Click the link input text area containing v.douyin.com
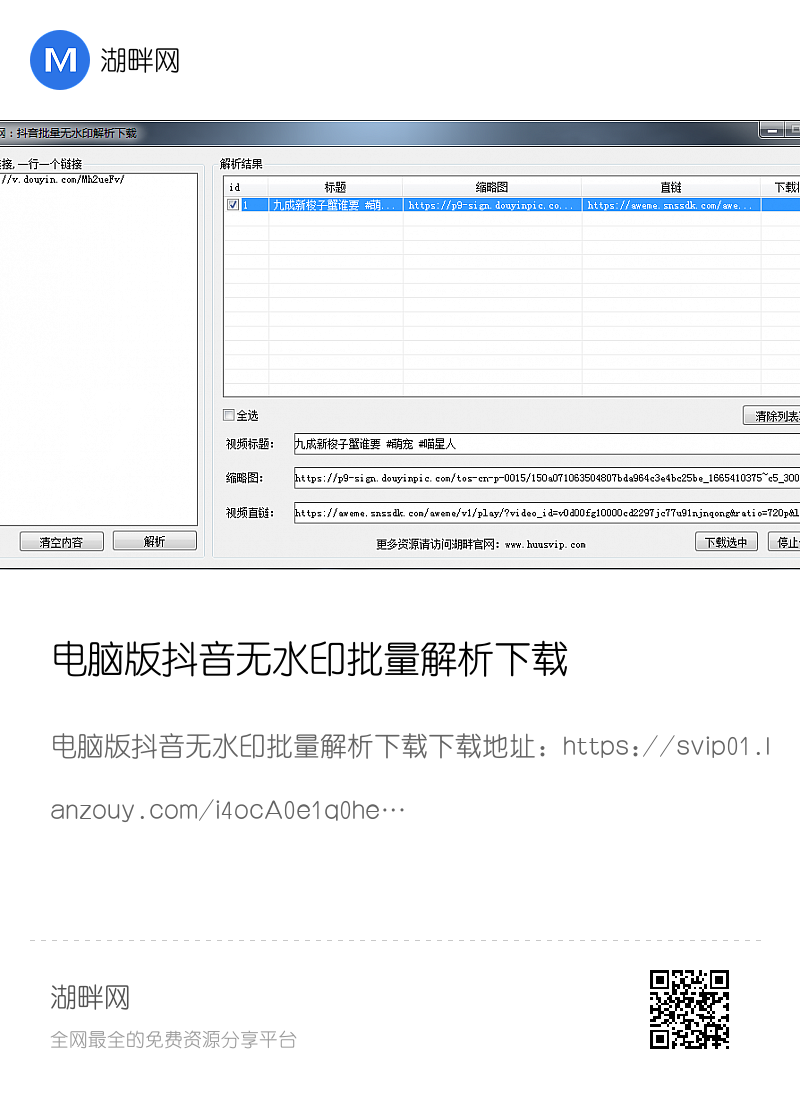The height and width of the screenshot is (1120, 800). tap(99, 349)
